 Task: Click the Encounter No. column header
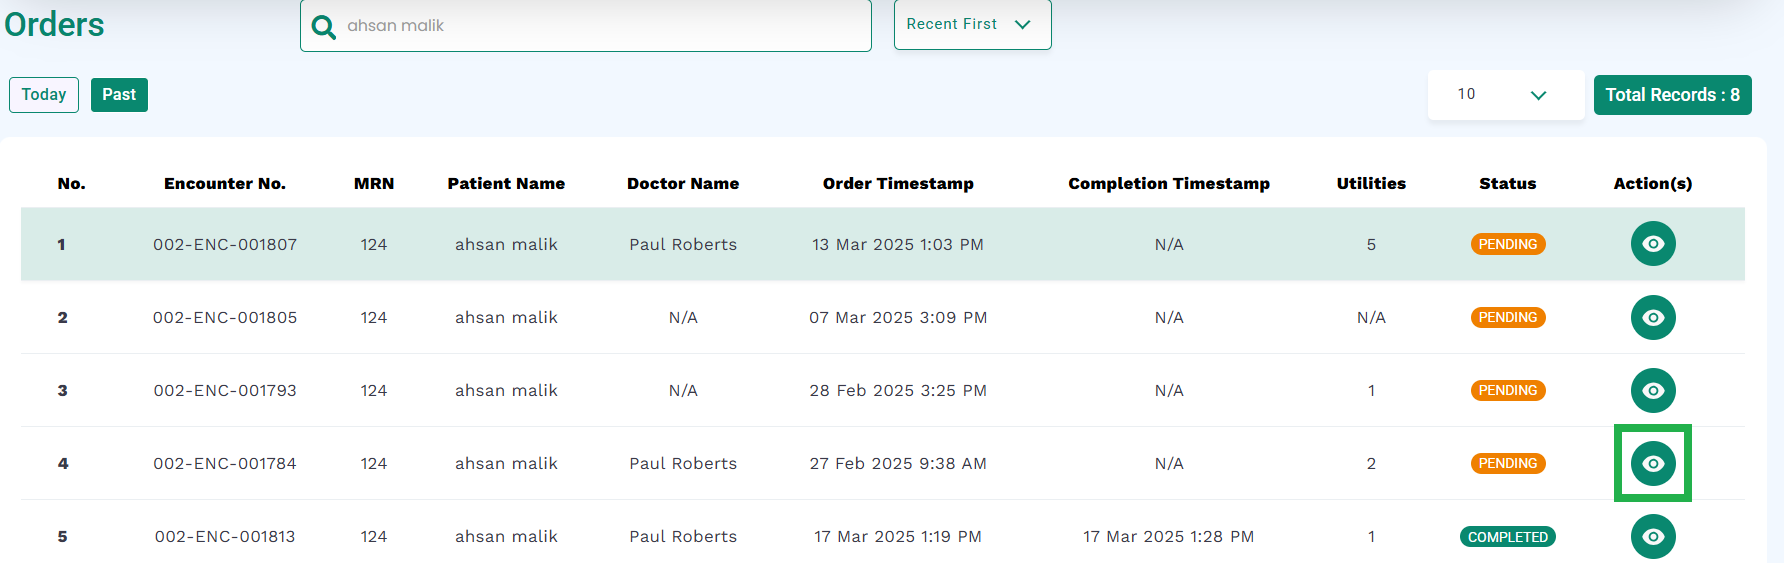[x=225, y=184]
